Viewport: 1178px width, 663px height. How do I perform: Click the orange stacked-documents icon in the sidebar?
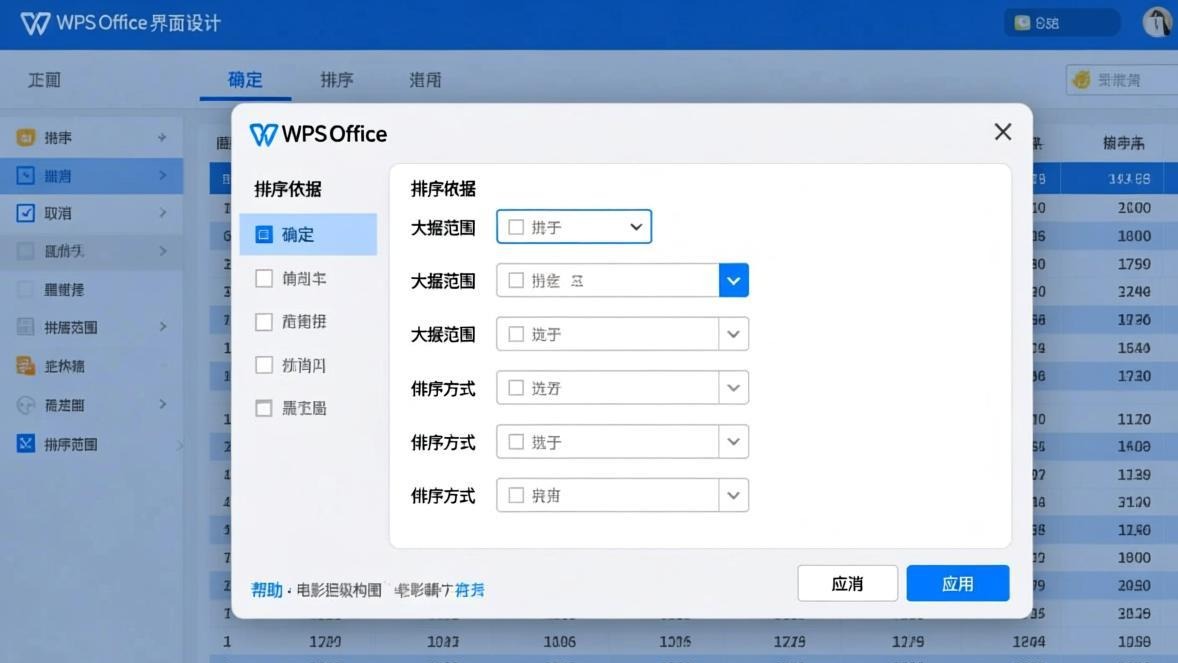[x=26, y=366]
